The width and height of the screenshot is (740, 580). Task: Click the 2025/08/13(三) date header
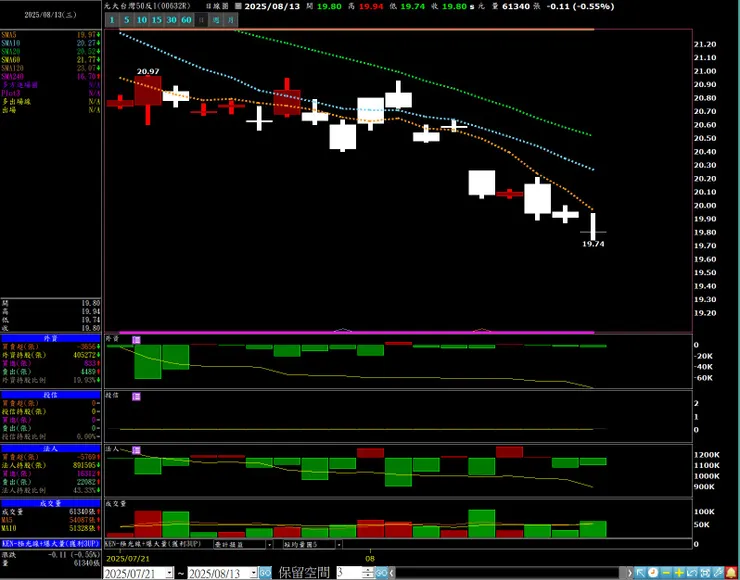[50, 15]
